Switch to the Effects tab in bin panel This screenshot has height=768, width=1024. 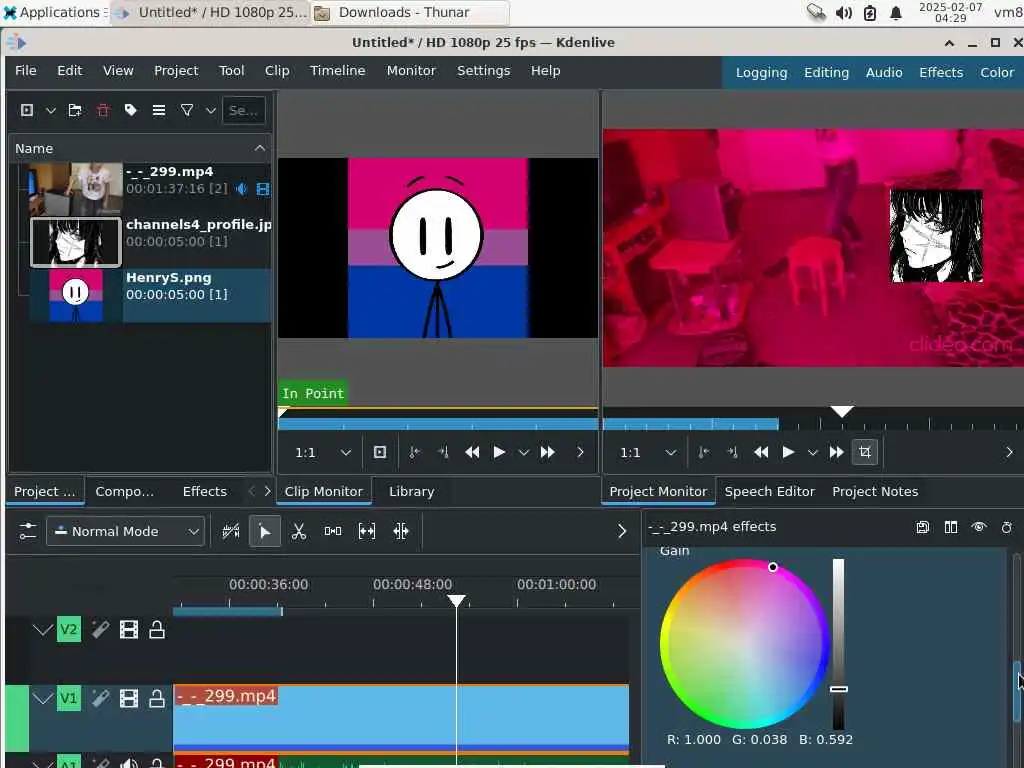(204, 492)
